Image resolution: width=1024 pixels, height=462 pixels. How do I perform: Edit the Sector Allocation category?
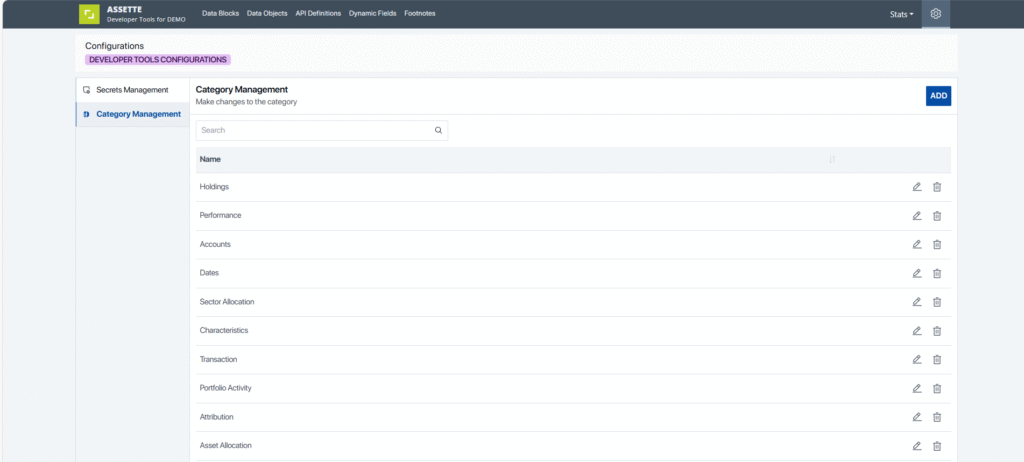(x=917, y=302)
